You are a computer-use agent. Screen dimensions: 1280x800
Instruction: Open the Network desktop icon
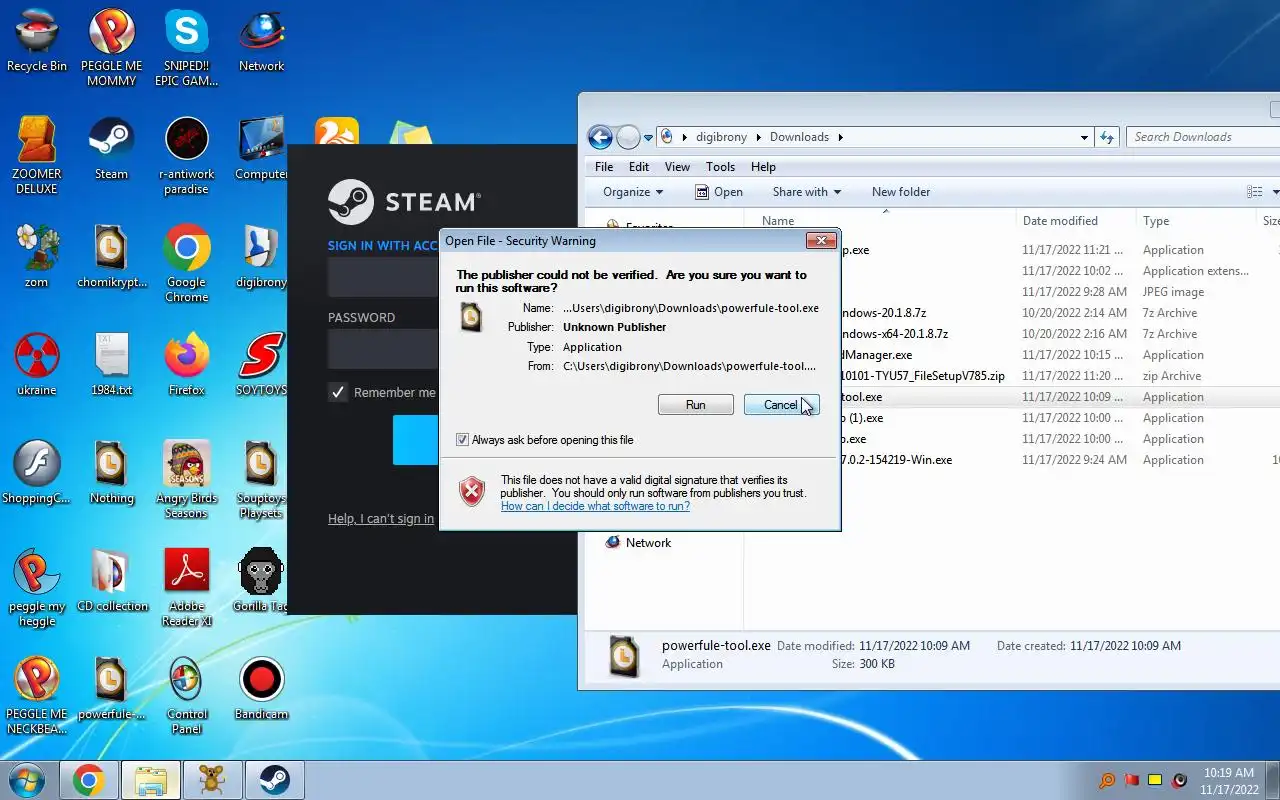(x=261, y=42)
